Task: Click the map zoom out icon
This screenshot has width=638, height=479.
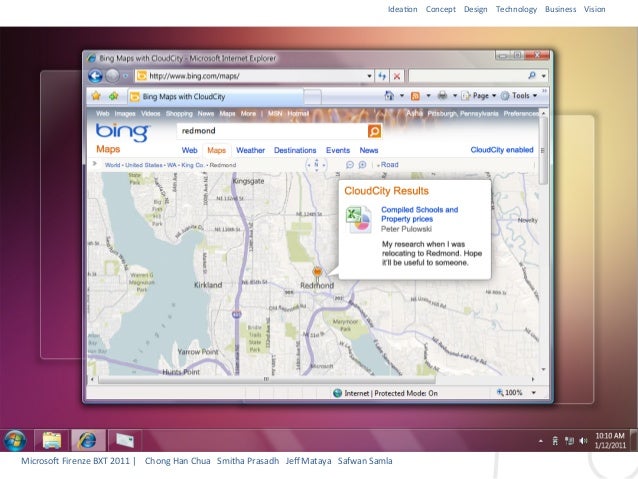Action: tap(350, 164)
